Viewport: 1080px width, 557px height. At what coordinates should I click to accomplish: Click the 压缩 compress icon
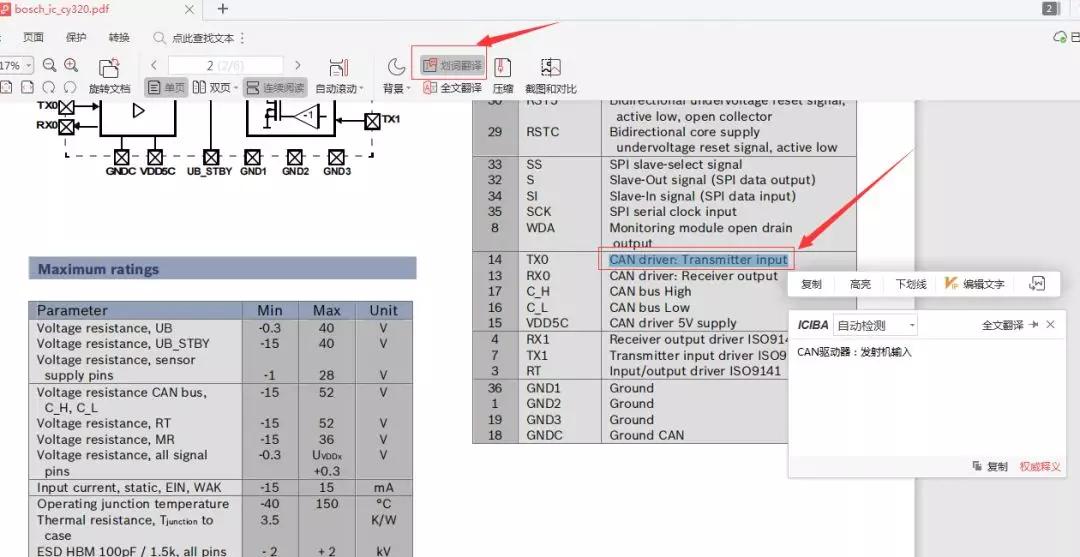[x=503, y=67]
